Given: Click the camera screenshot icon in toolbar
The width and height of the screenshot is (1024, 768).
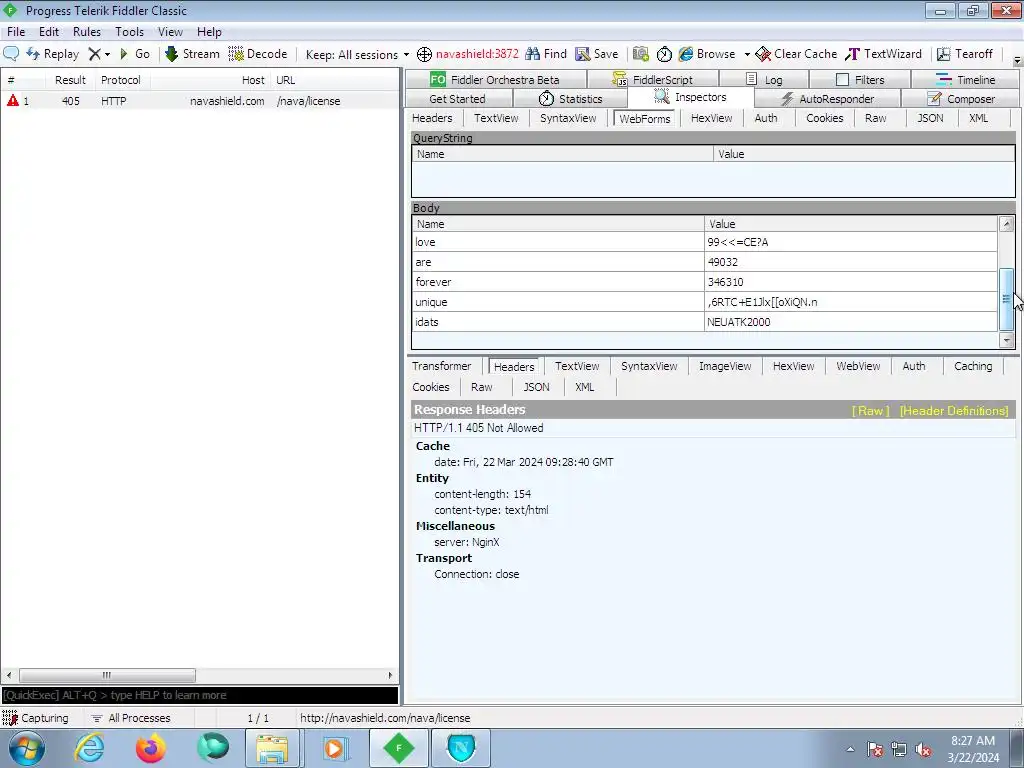Looking at the screenshot, I should pos(641,54).
